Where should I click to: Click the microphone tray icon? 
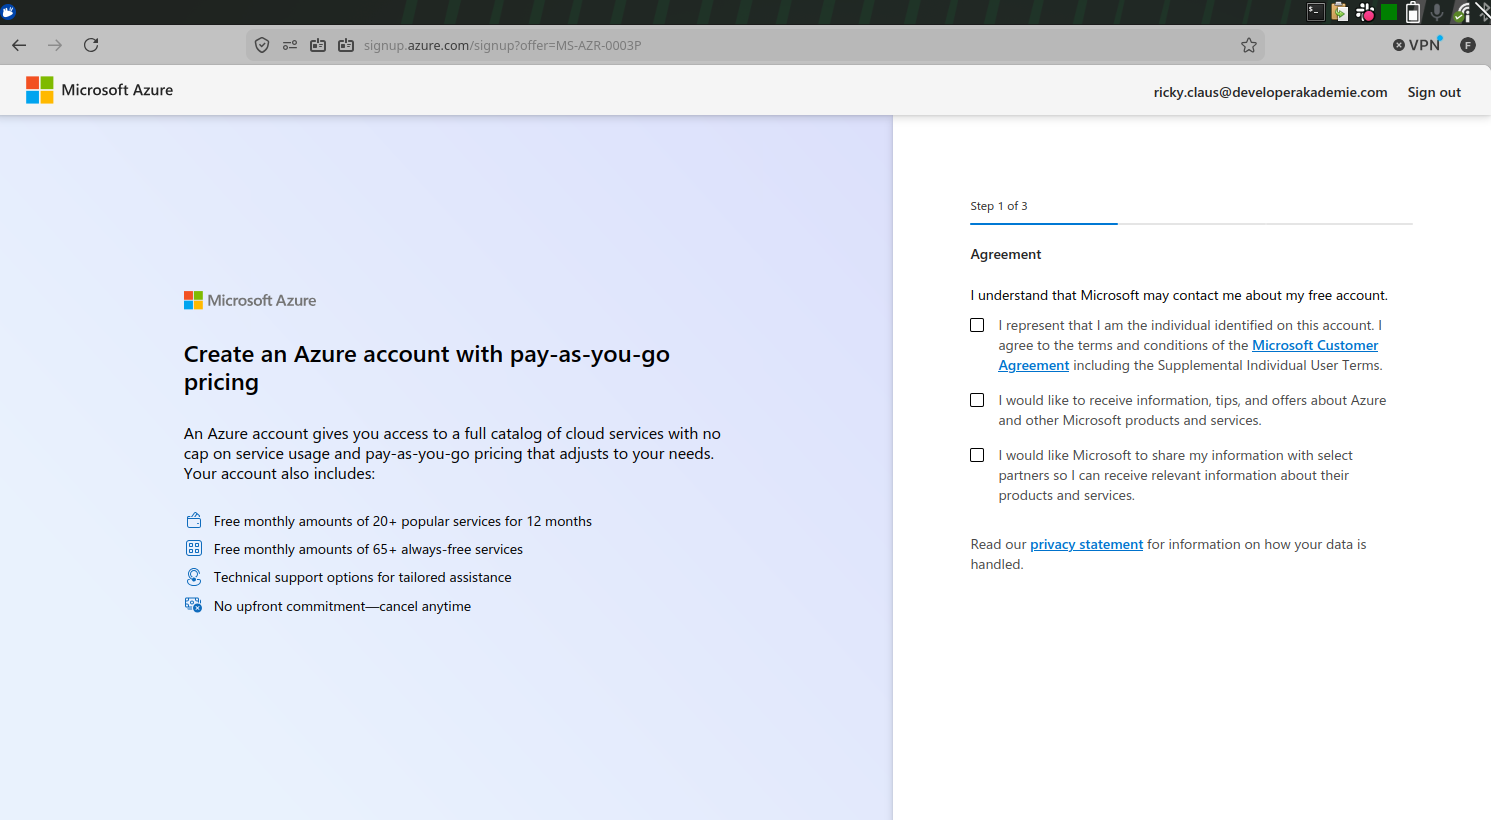[1437, 12]
